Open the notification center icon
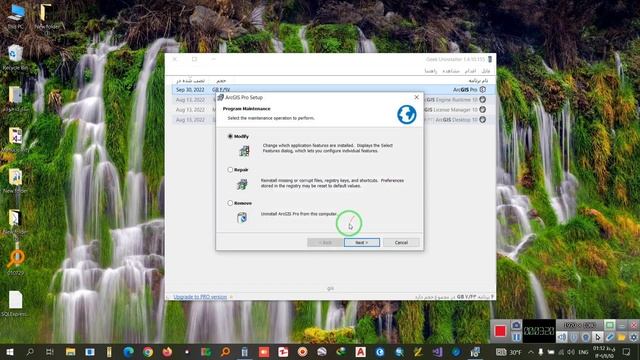Image resolution: width=640 pixels, height=360 pixels. (x=627, y=352)
